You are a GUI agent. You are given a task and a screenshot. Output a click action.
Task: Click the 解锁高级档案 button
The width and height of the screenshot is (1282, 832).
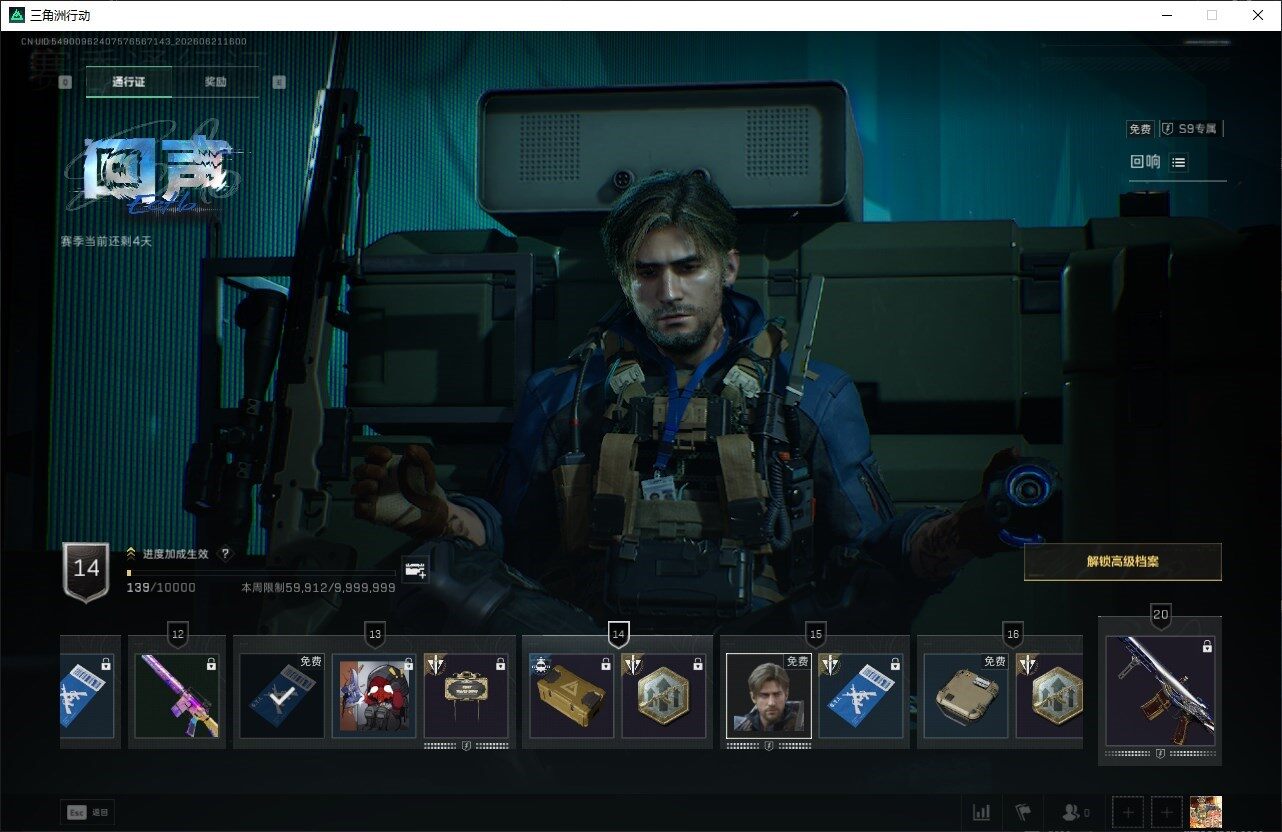pos(1122,562)
